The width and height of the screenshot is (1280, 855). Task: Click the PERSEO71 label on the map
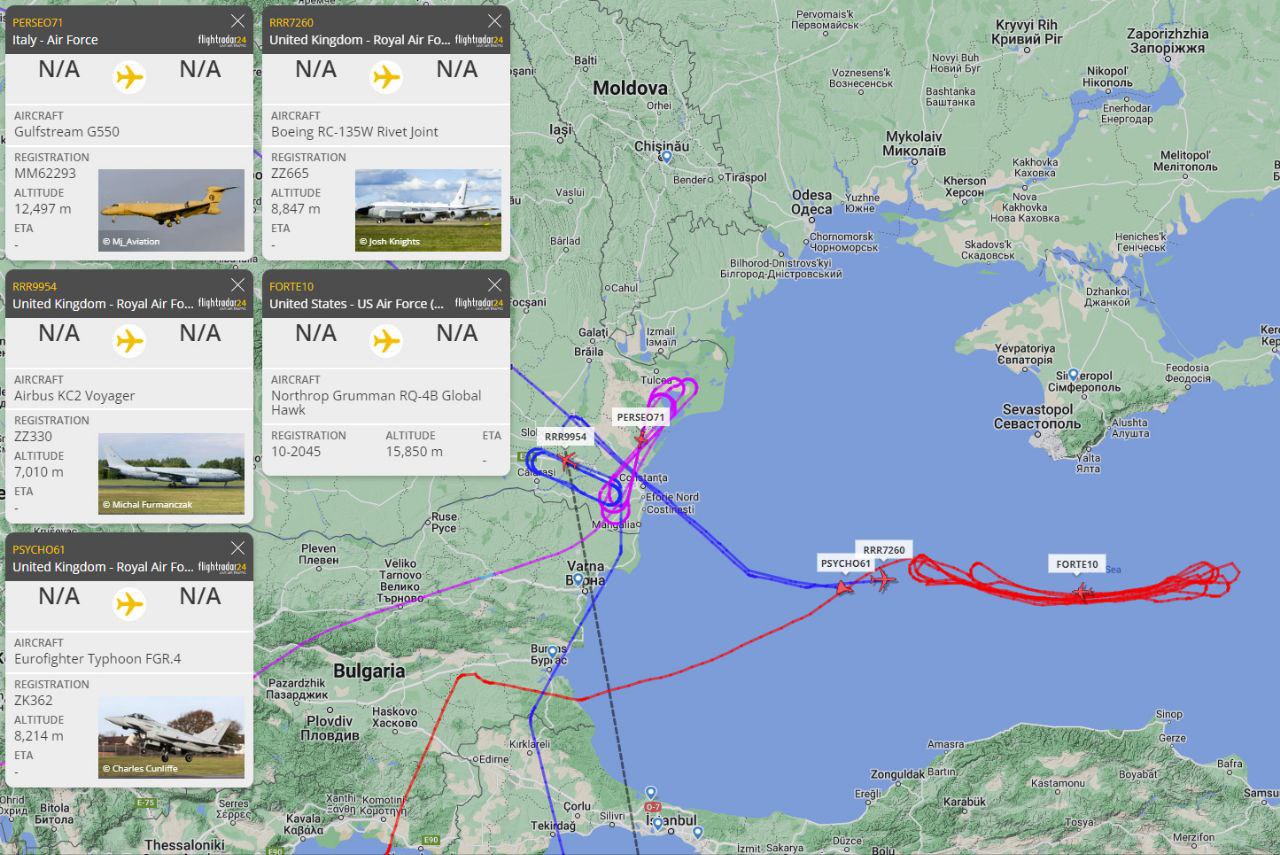coord(640,417)
